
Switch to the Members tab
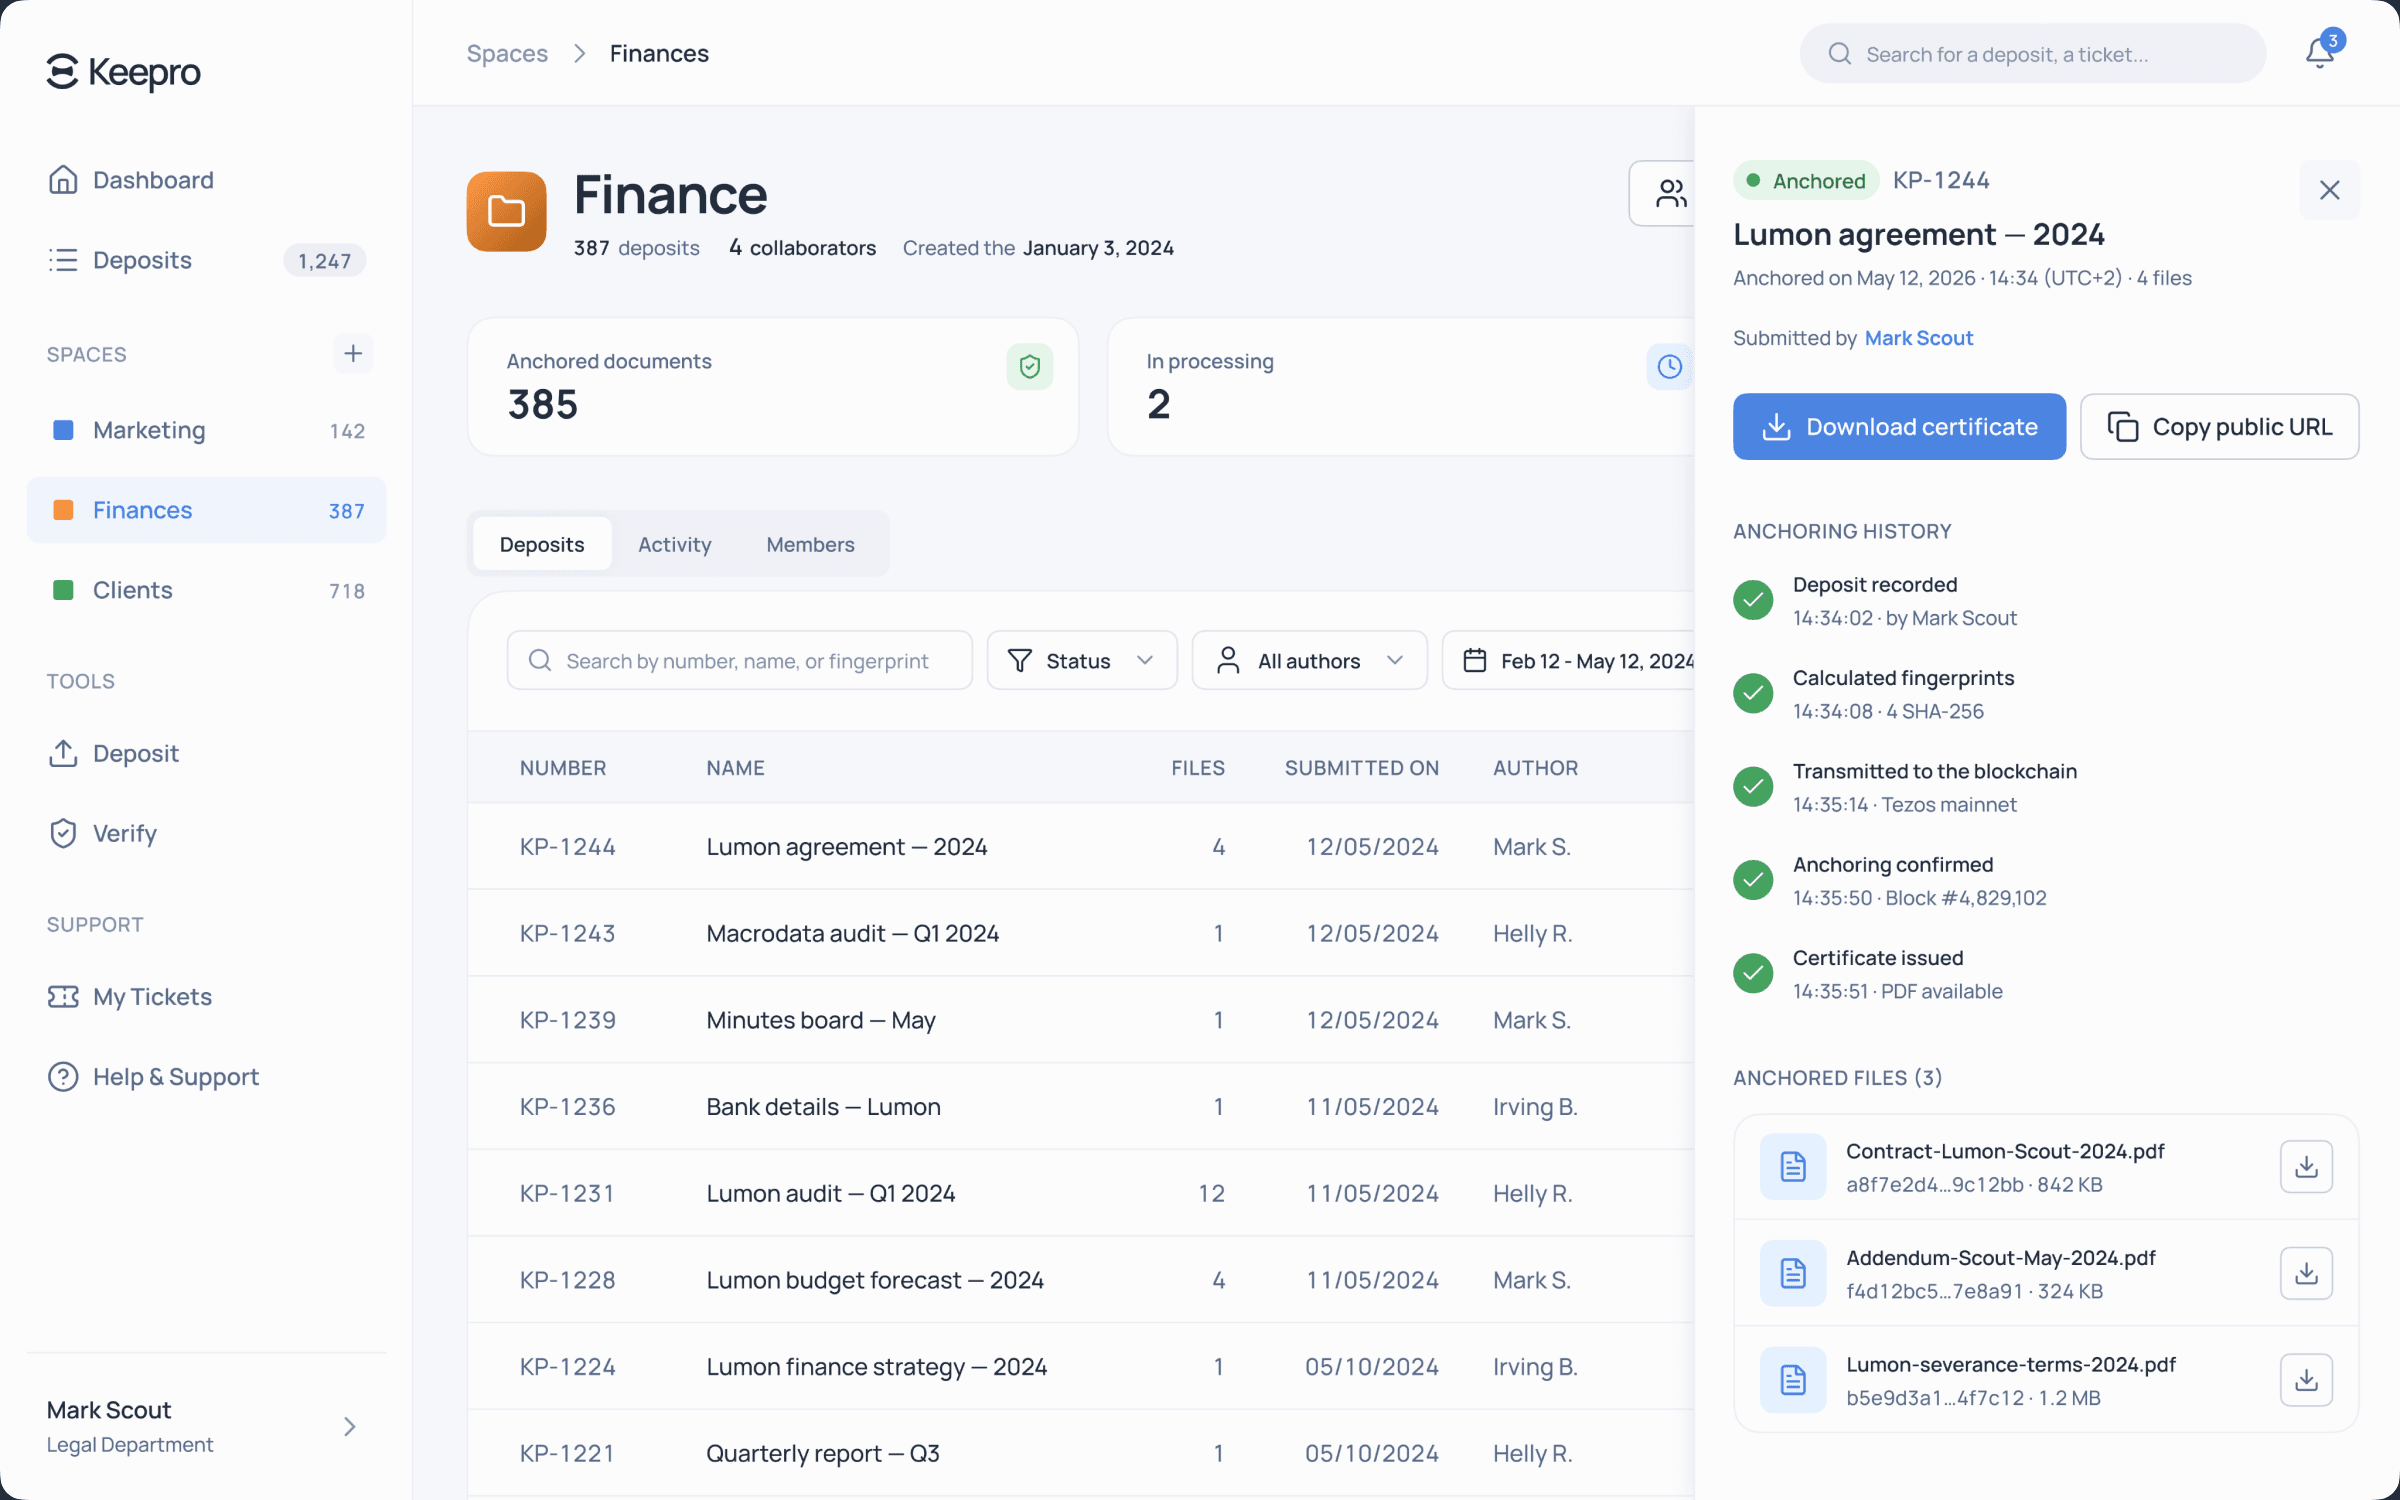click(810, 544)
